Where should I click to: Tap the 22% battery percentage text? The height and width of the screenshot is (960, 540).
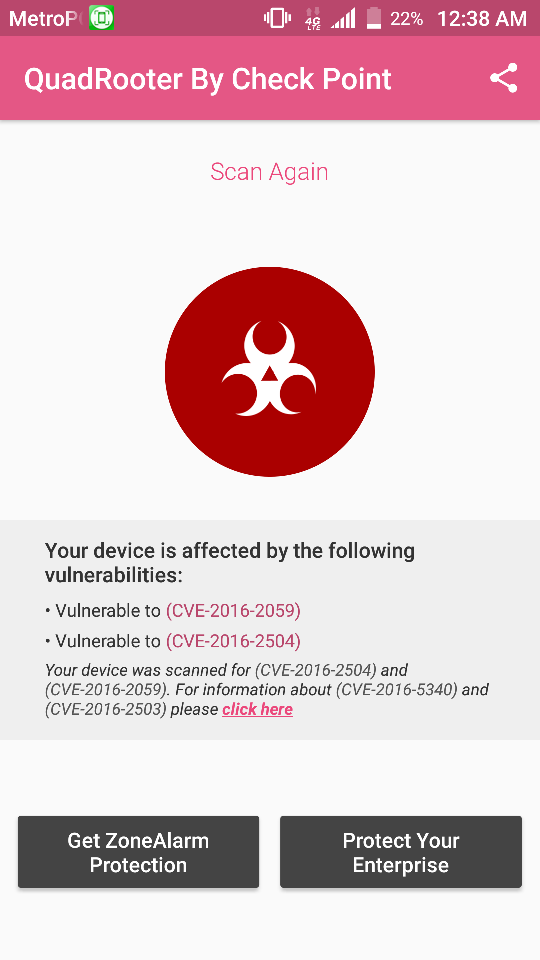(407, 18)
